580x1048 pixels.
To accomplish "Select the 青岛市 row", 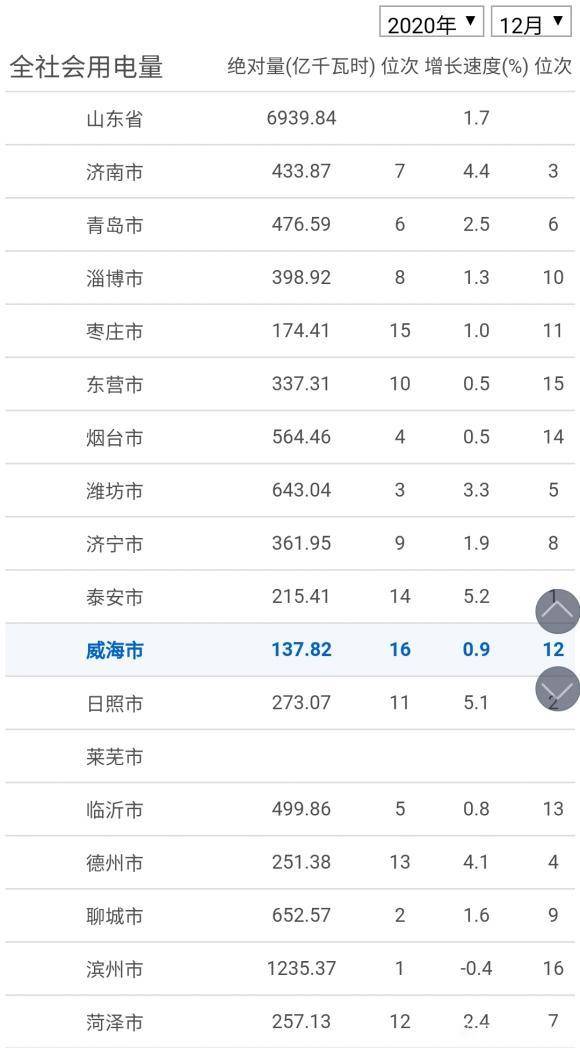I will coord(290,225).
